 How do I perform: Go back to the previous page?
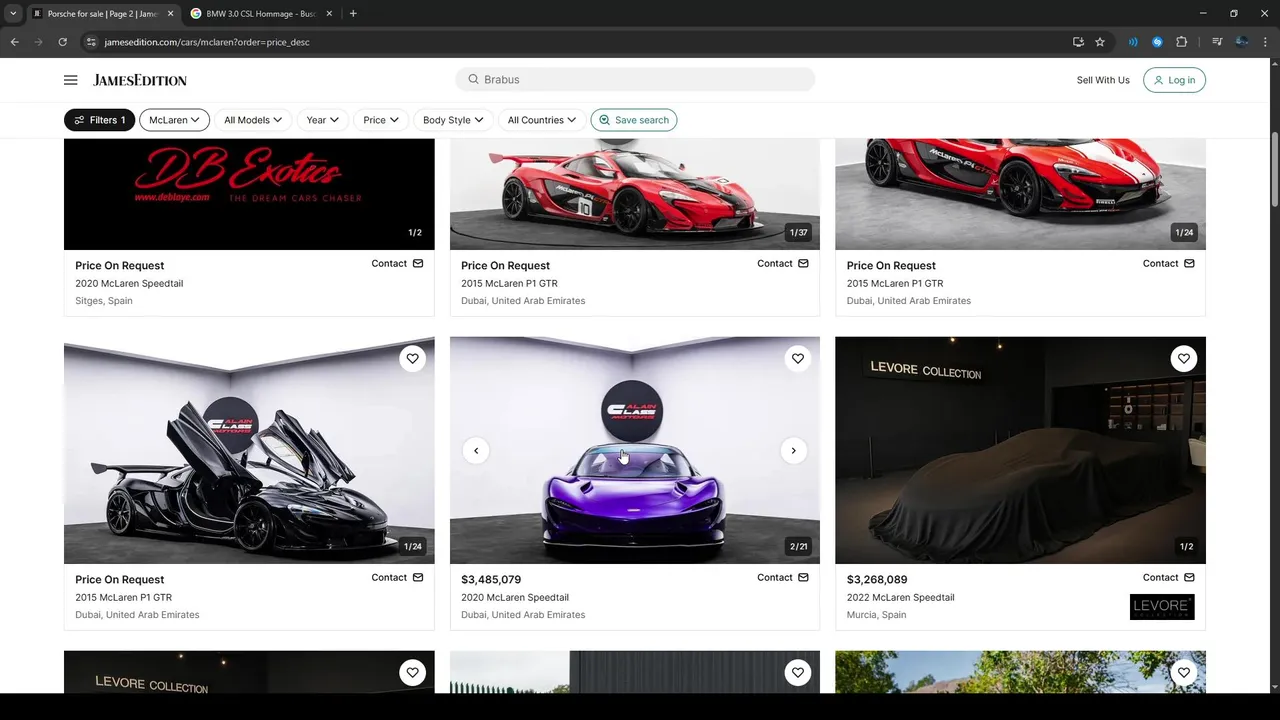pyautogui.click(x=14, y=42)
